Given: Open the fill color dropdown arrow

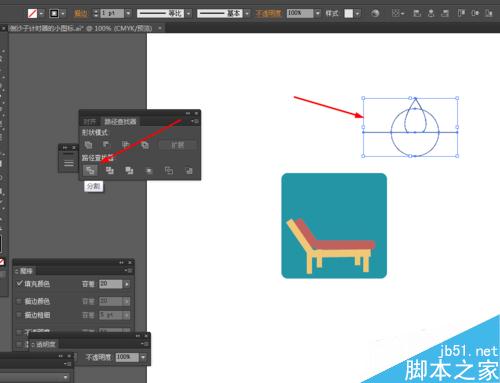Looking at the screenshot, I should [x=41, y=13].
